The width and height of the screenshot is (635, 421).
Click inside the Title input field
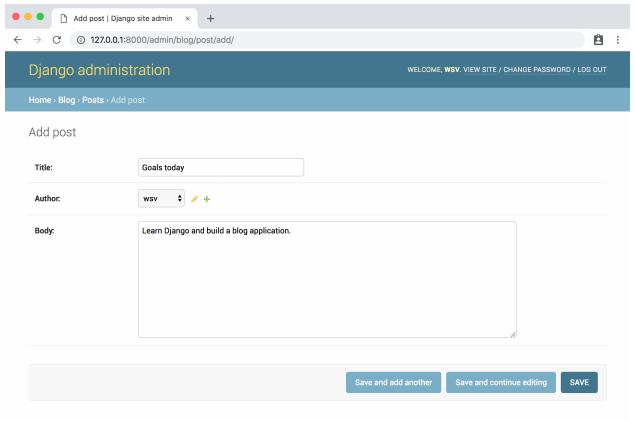[x=220, y=168]
